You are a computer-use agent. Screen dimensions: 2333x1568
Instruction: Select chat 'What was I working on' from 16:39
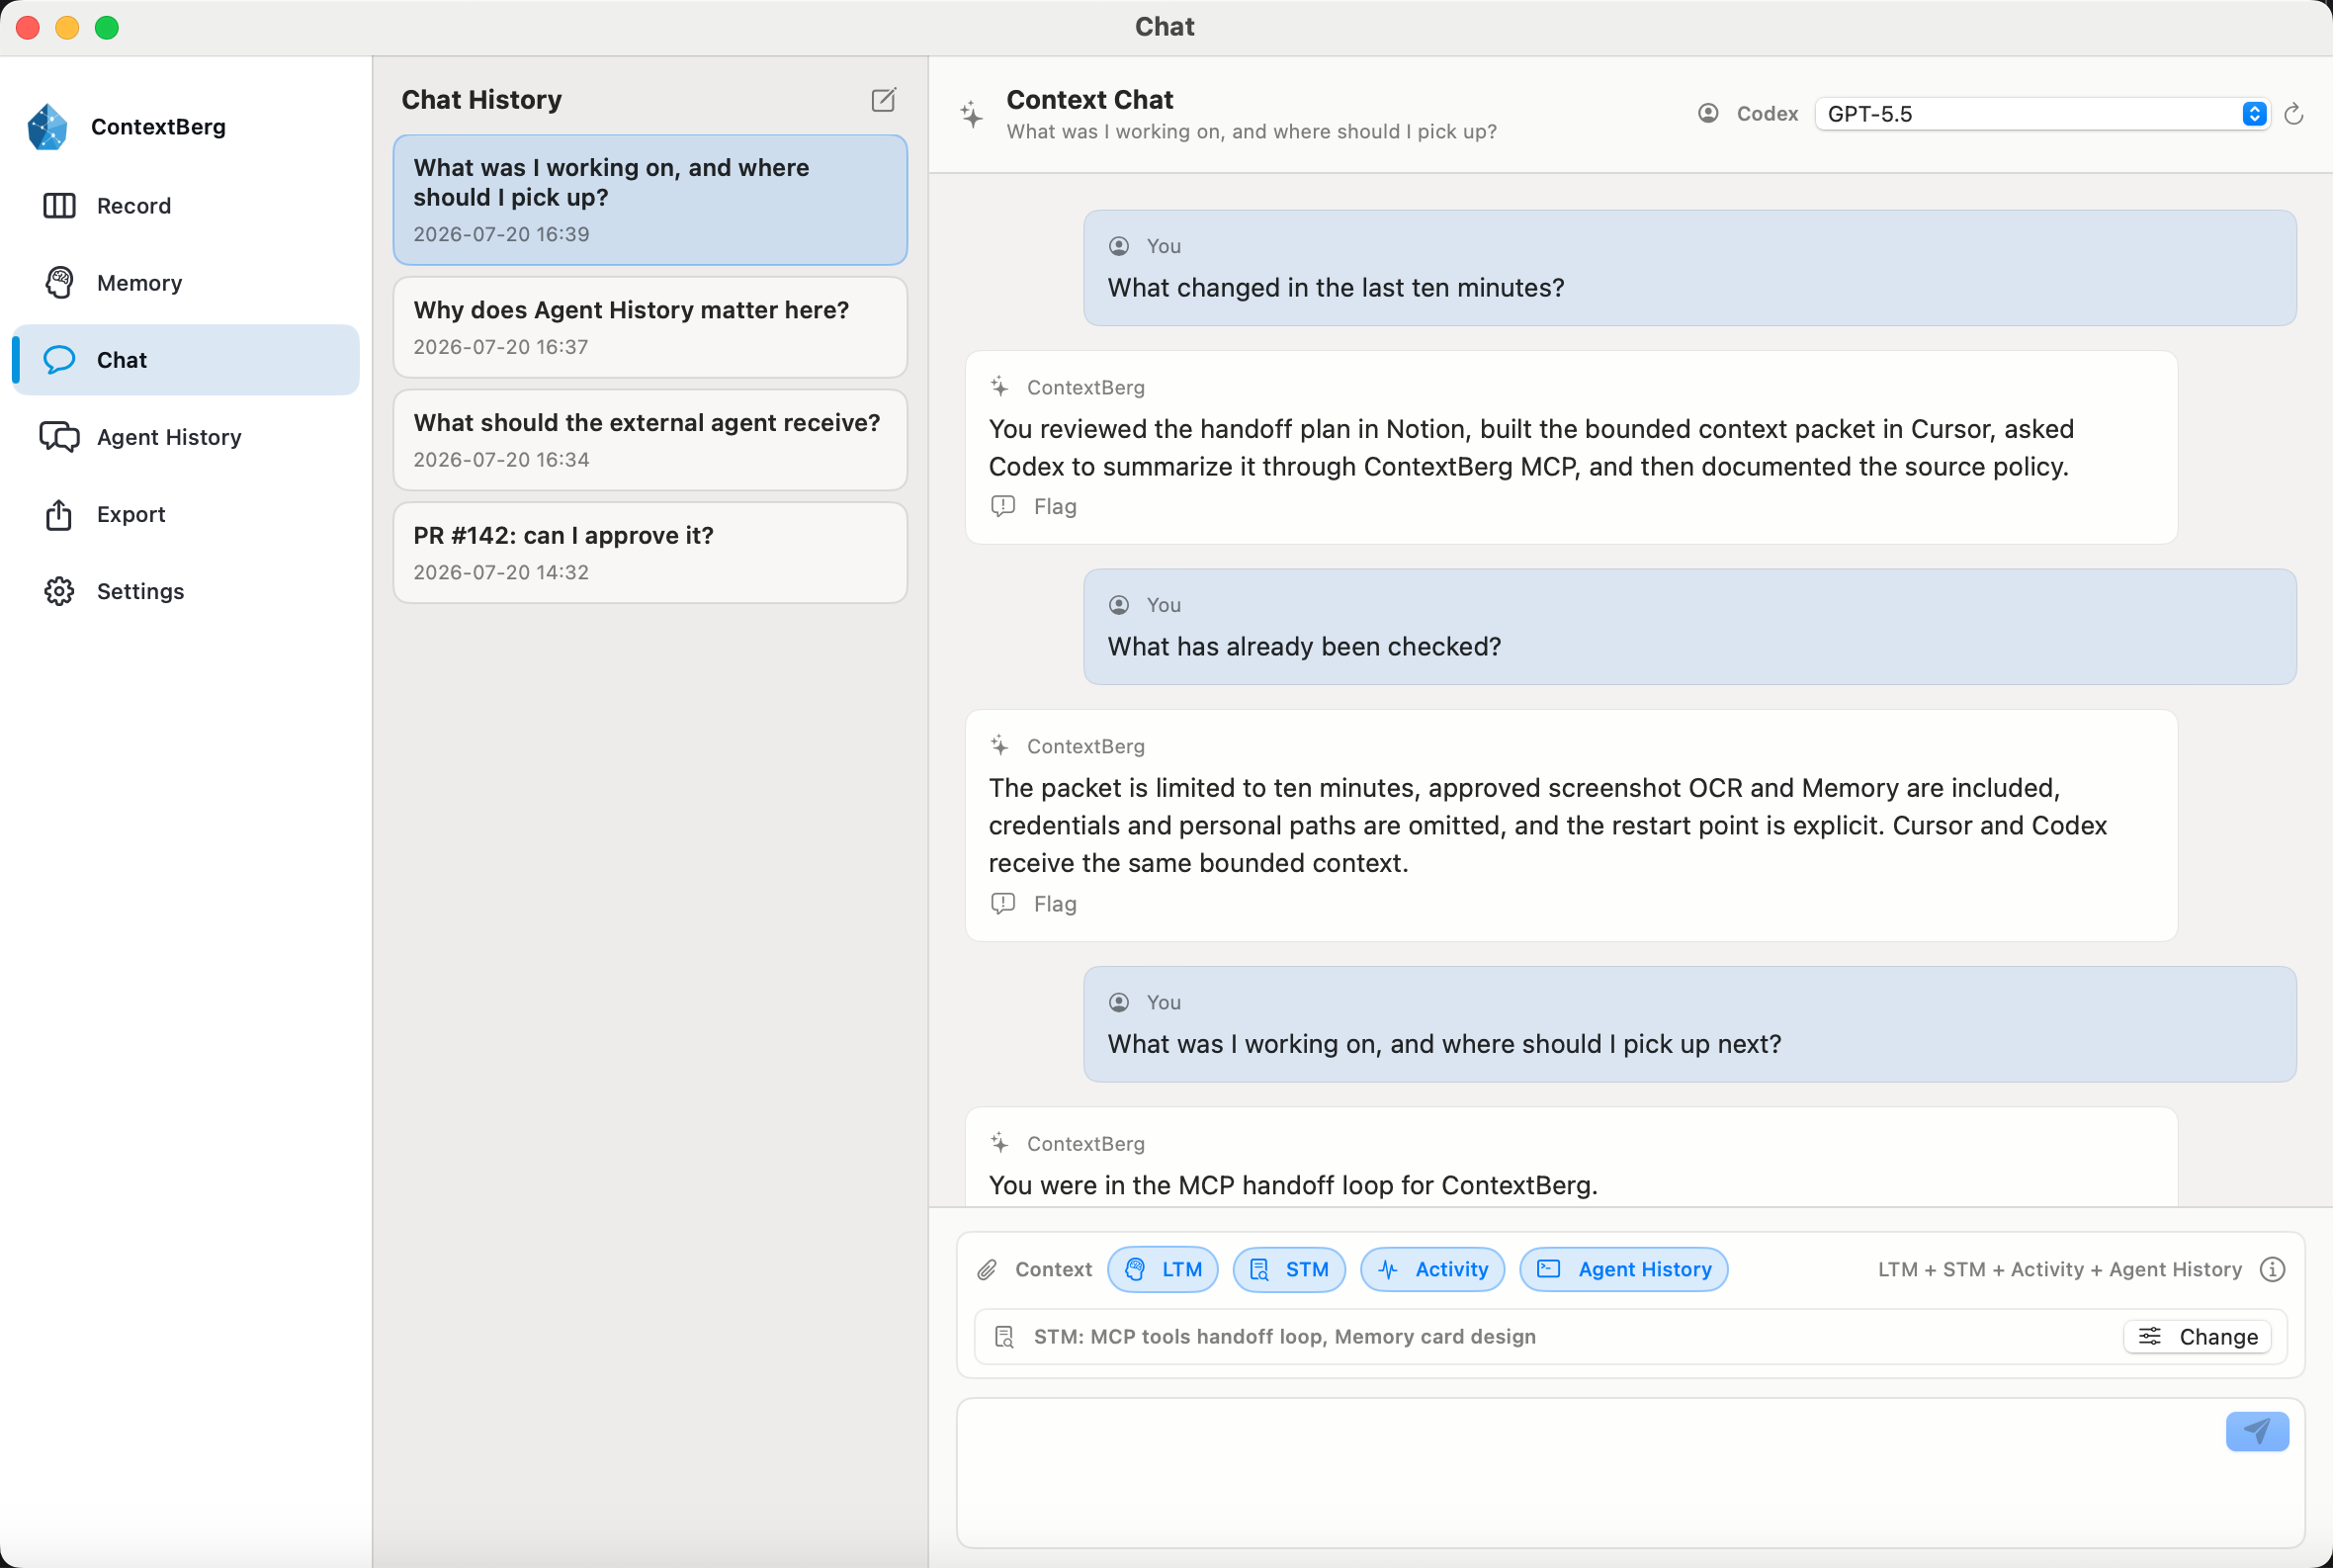tap(650, 200)
